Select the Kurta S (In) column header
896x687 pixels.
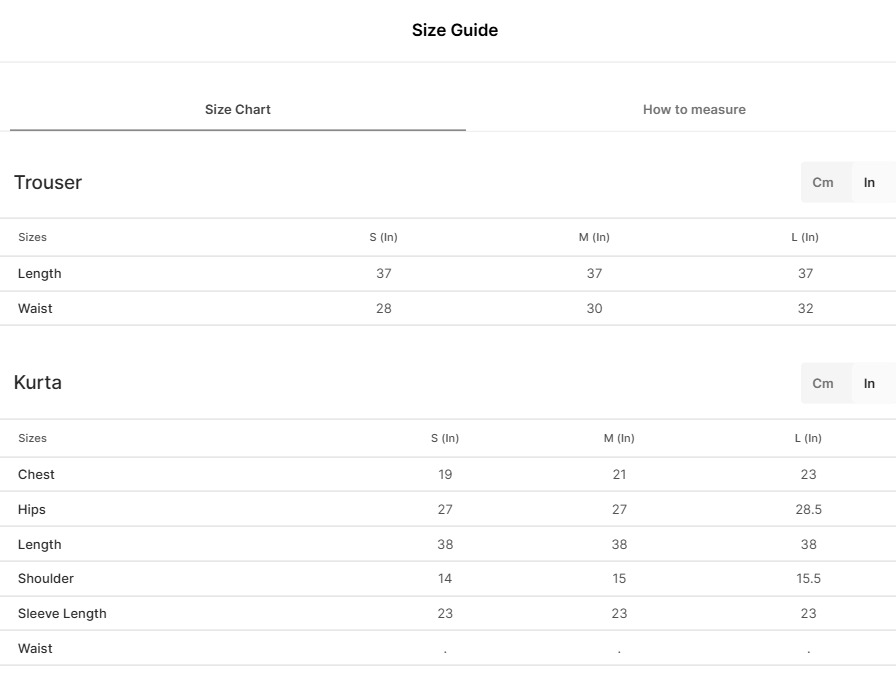(x=445, y=438)
